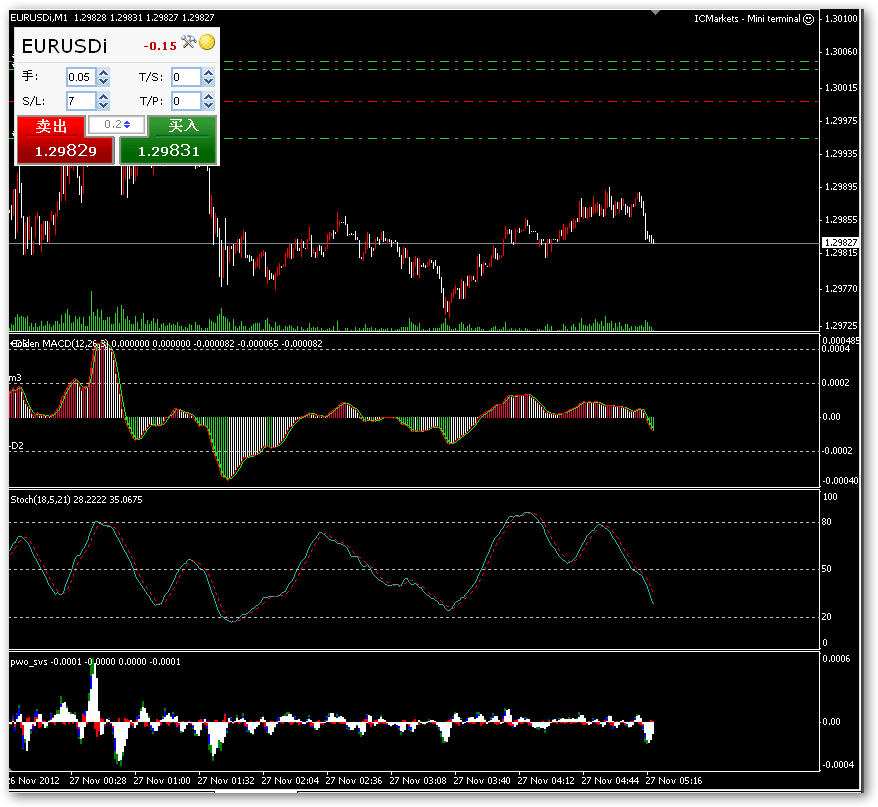Increase lot size with the up arrow
878x807 pixels.
(104, 73)
